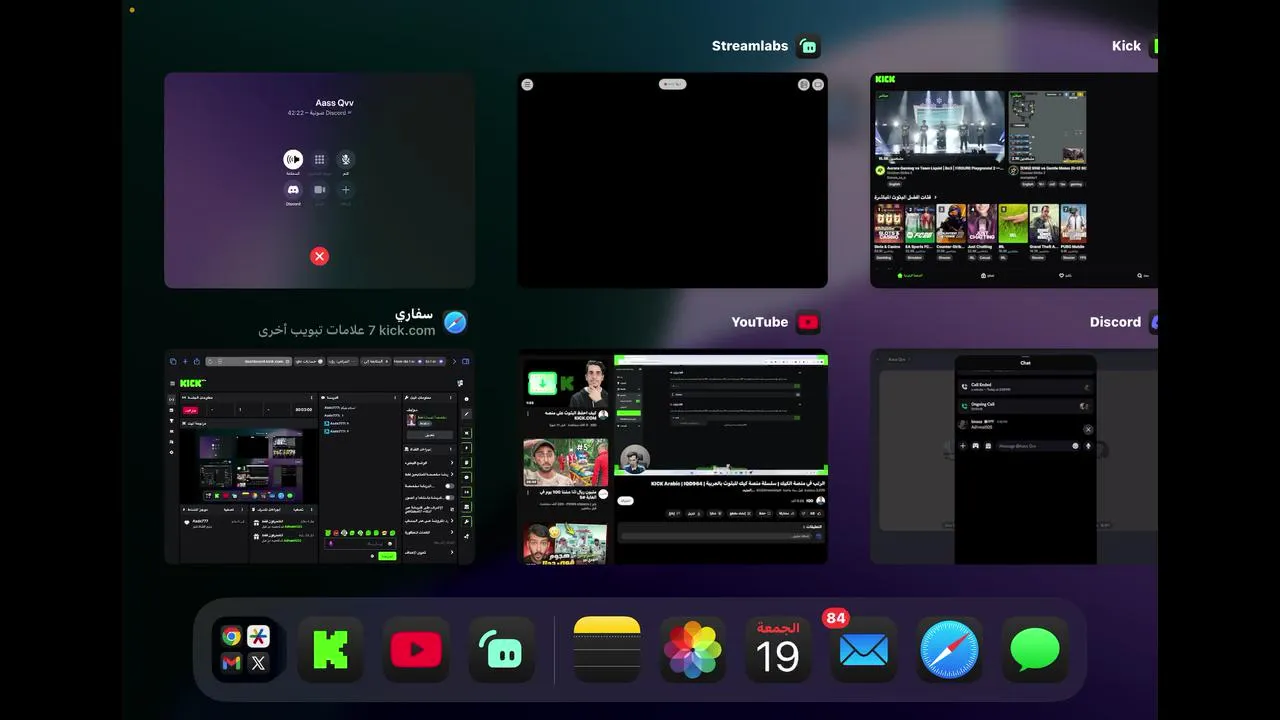Tap the add (plus) button in call card
Viewport: 1280px width, 720px height.
pyautogui.click(x=346, y=189)
